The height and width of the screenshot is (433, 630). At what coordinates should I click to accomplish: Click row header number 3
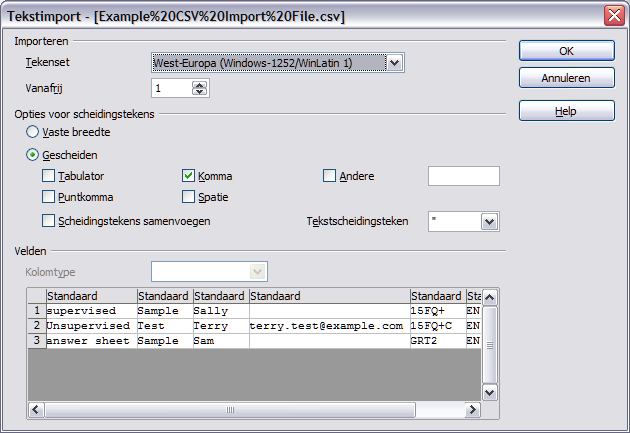click(37, 341)
